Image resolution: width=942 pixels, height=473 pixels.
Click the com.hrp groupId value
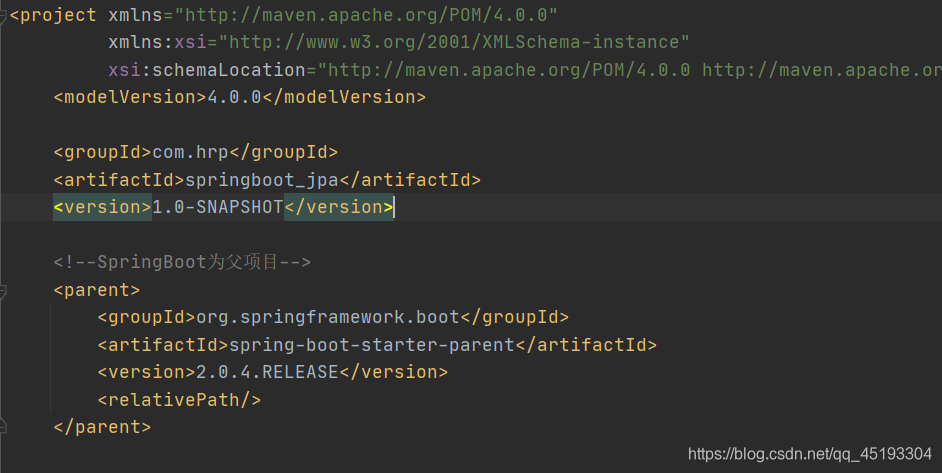[x=190, y=153]
